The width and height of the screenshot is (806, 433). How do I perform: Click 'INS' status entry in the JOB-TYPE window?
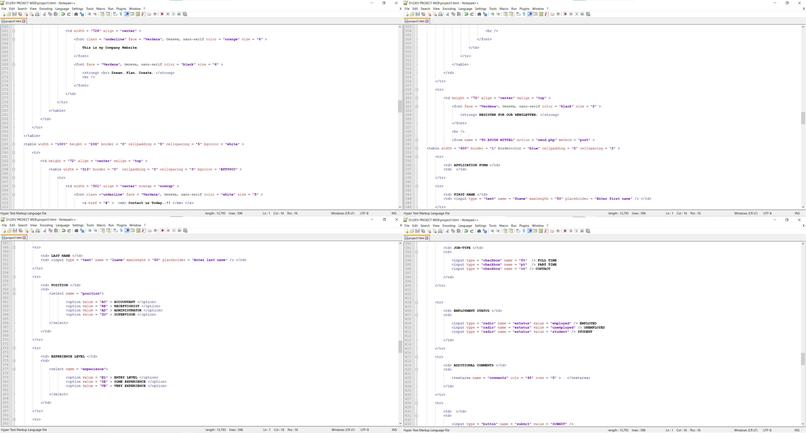coord(797,429)
